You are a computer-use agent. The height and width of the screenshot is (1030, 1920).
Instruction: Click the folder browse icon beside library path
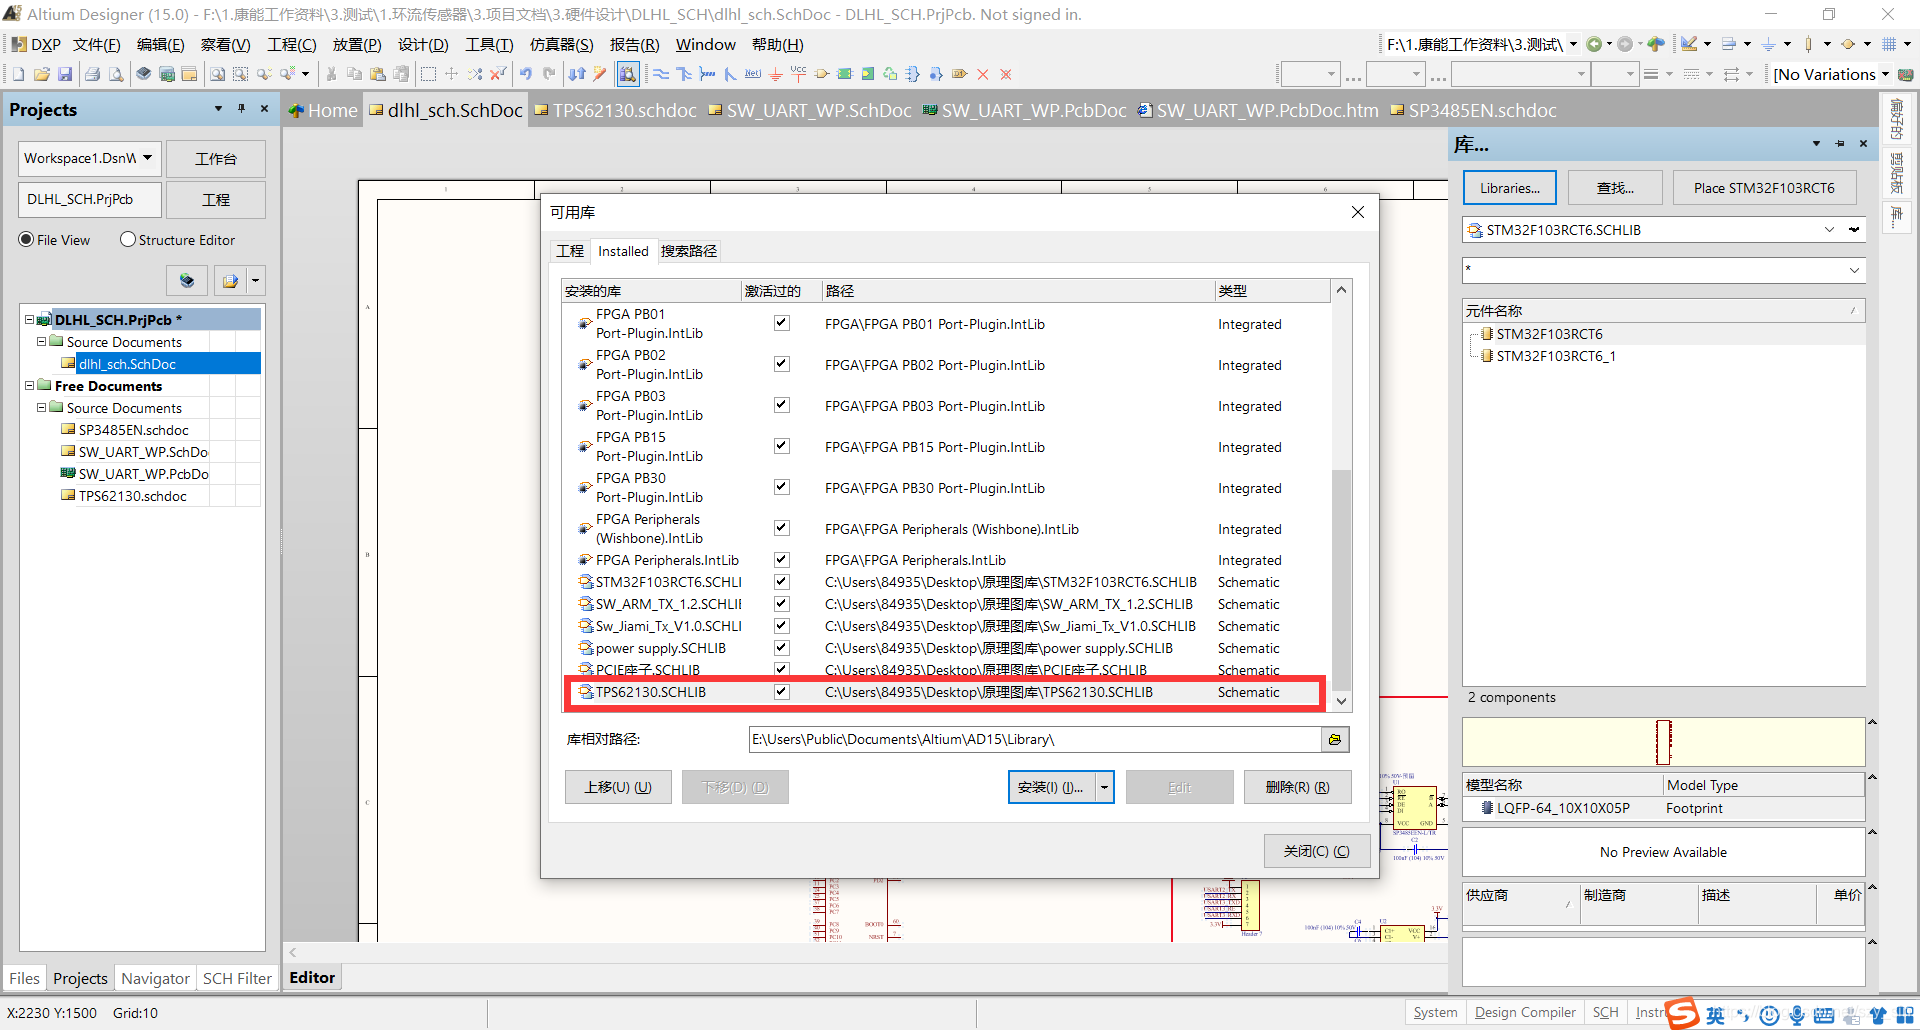[x=1335, y=739]
